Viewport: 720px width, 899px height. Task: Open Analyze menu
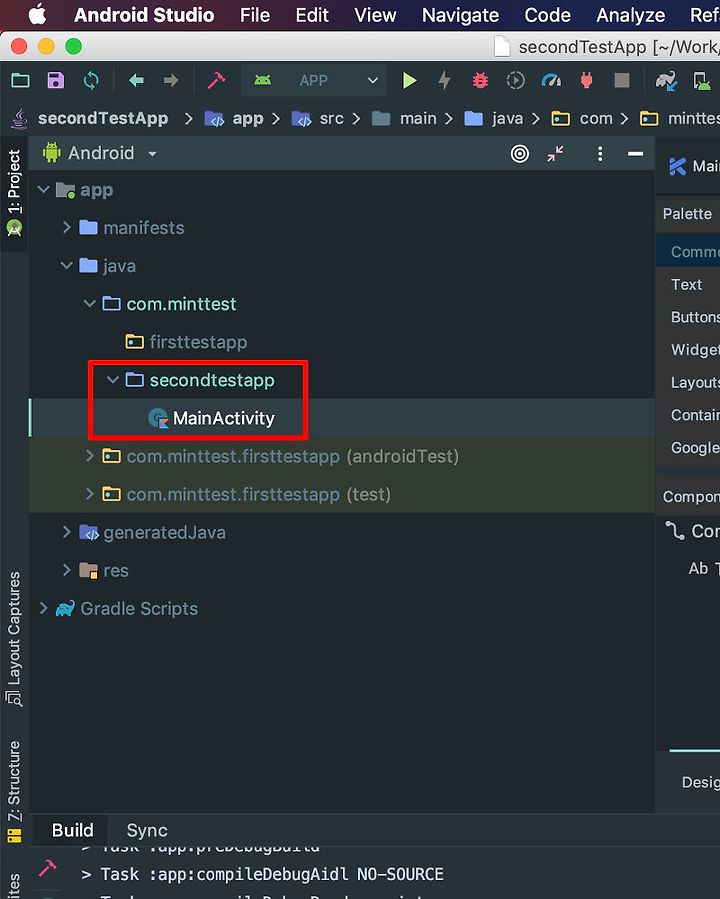631,15
